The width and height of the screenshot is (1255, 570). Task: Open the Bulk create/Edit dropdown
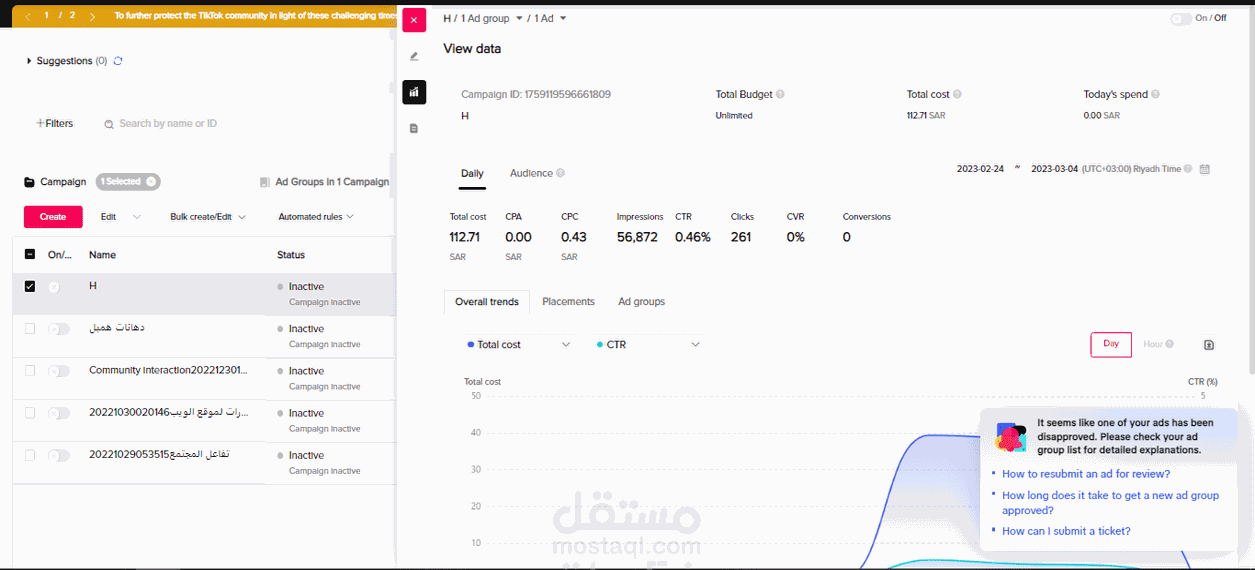208,217
